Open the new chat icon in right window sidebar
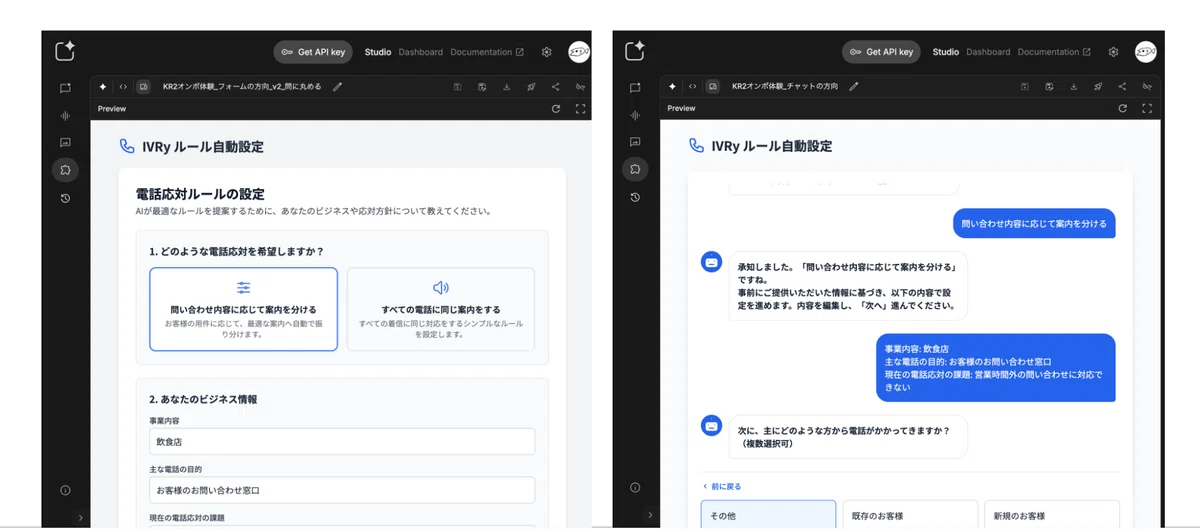 pyautogui.click(x=634, y=88)
